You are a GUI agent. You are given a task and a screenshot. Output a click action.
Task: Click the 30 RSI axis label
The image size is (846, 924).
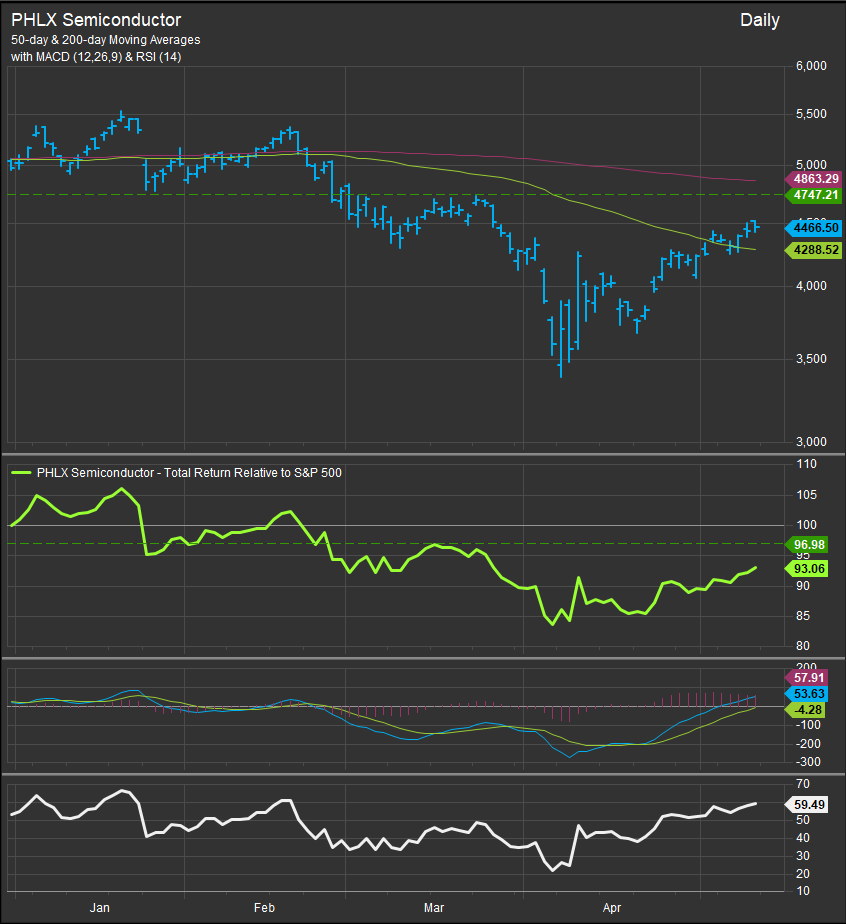(803, 856)
